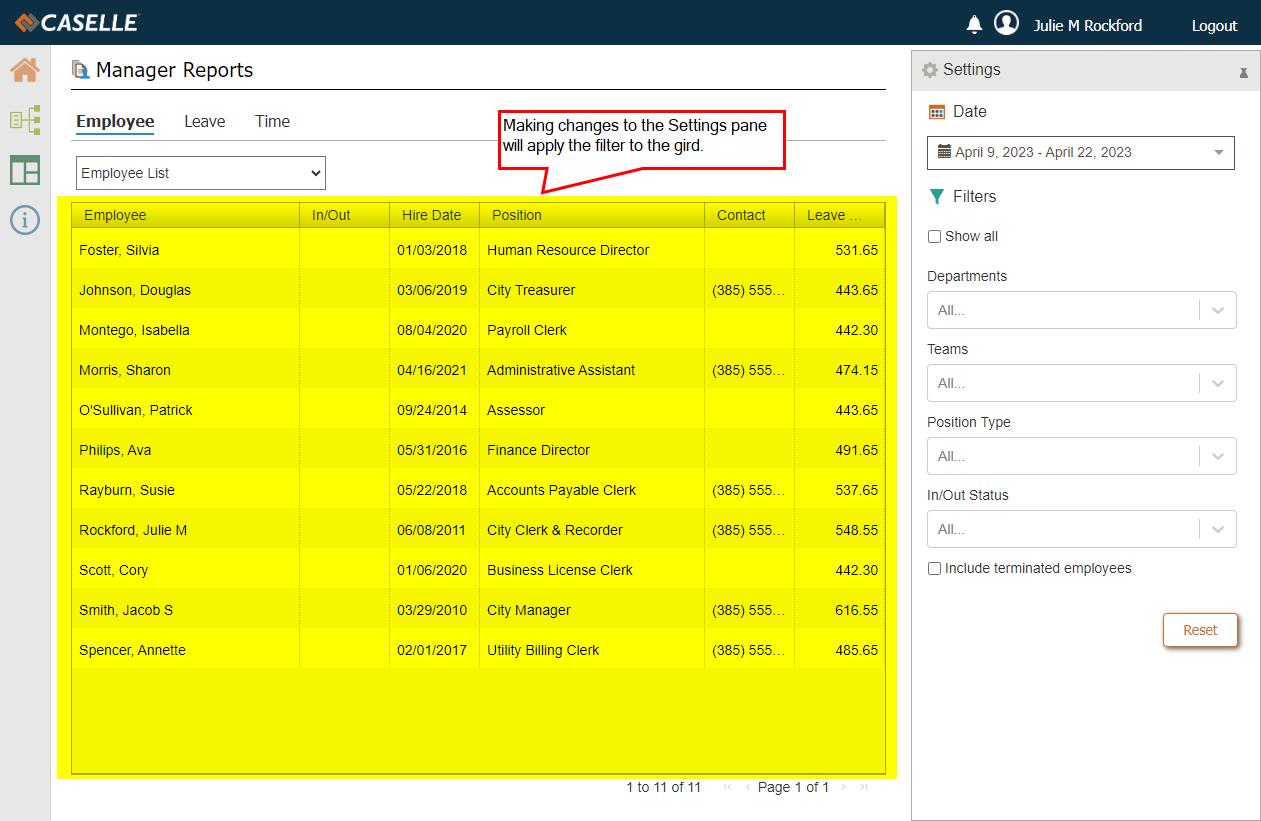Open notifications bell icon
The image size is (1261, 821).
pyautogui.click(x=974, y=25)
